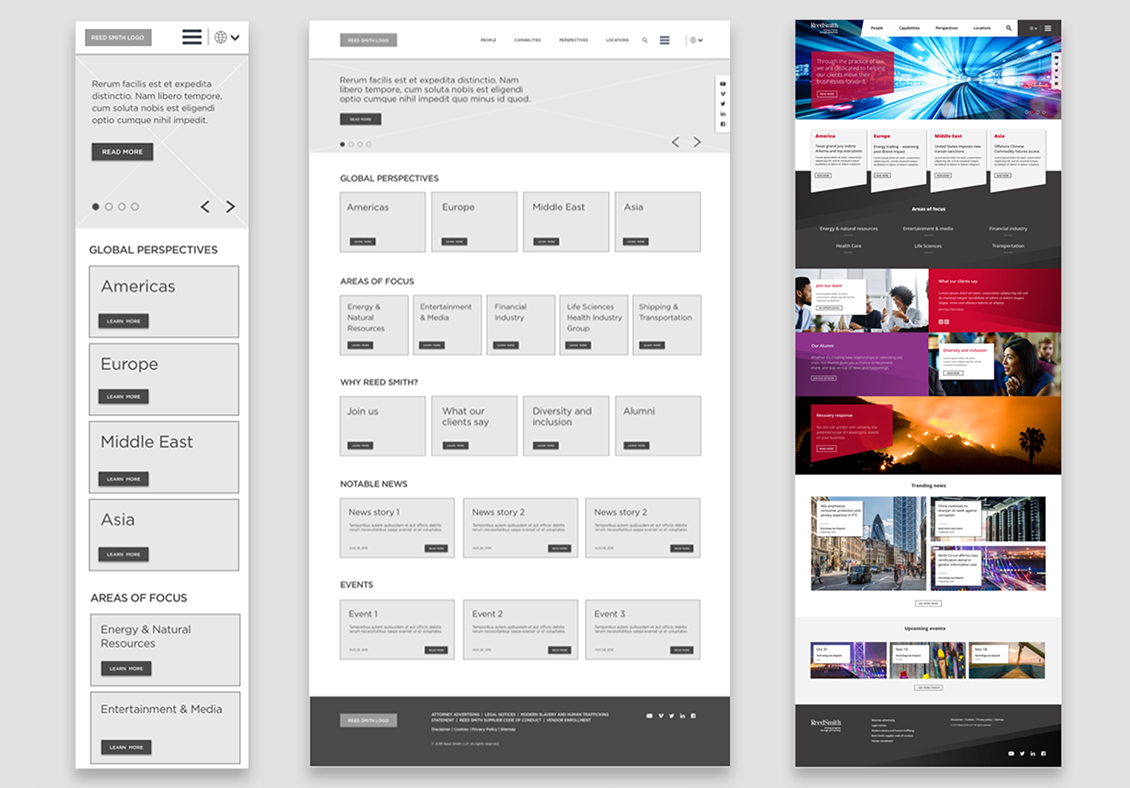Click the search icon in the desktop wireframe header
The height and width of the screenshot is (788, 1130).
(645, 41)
